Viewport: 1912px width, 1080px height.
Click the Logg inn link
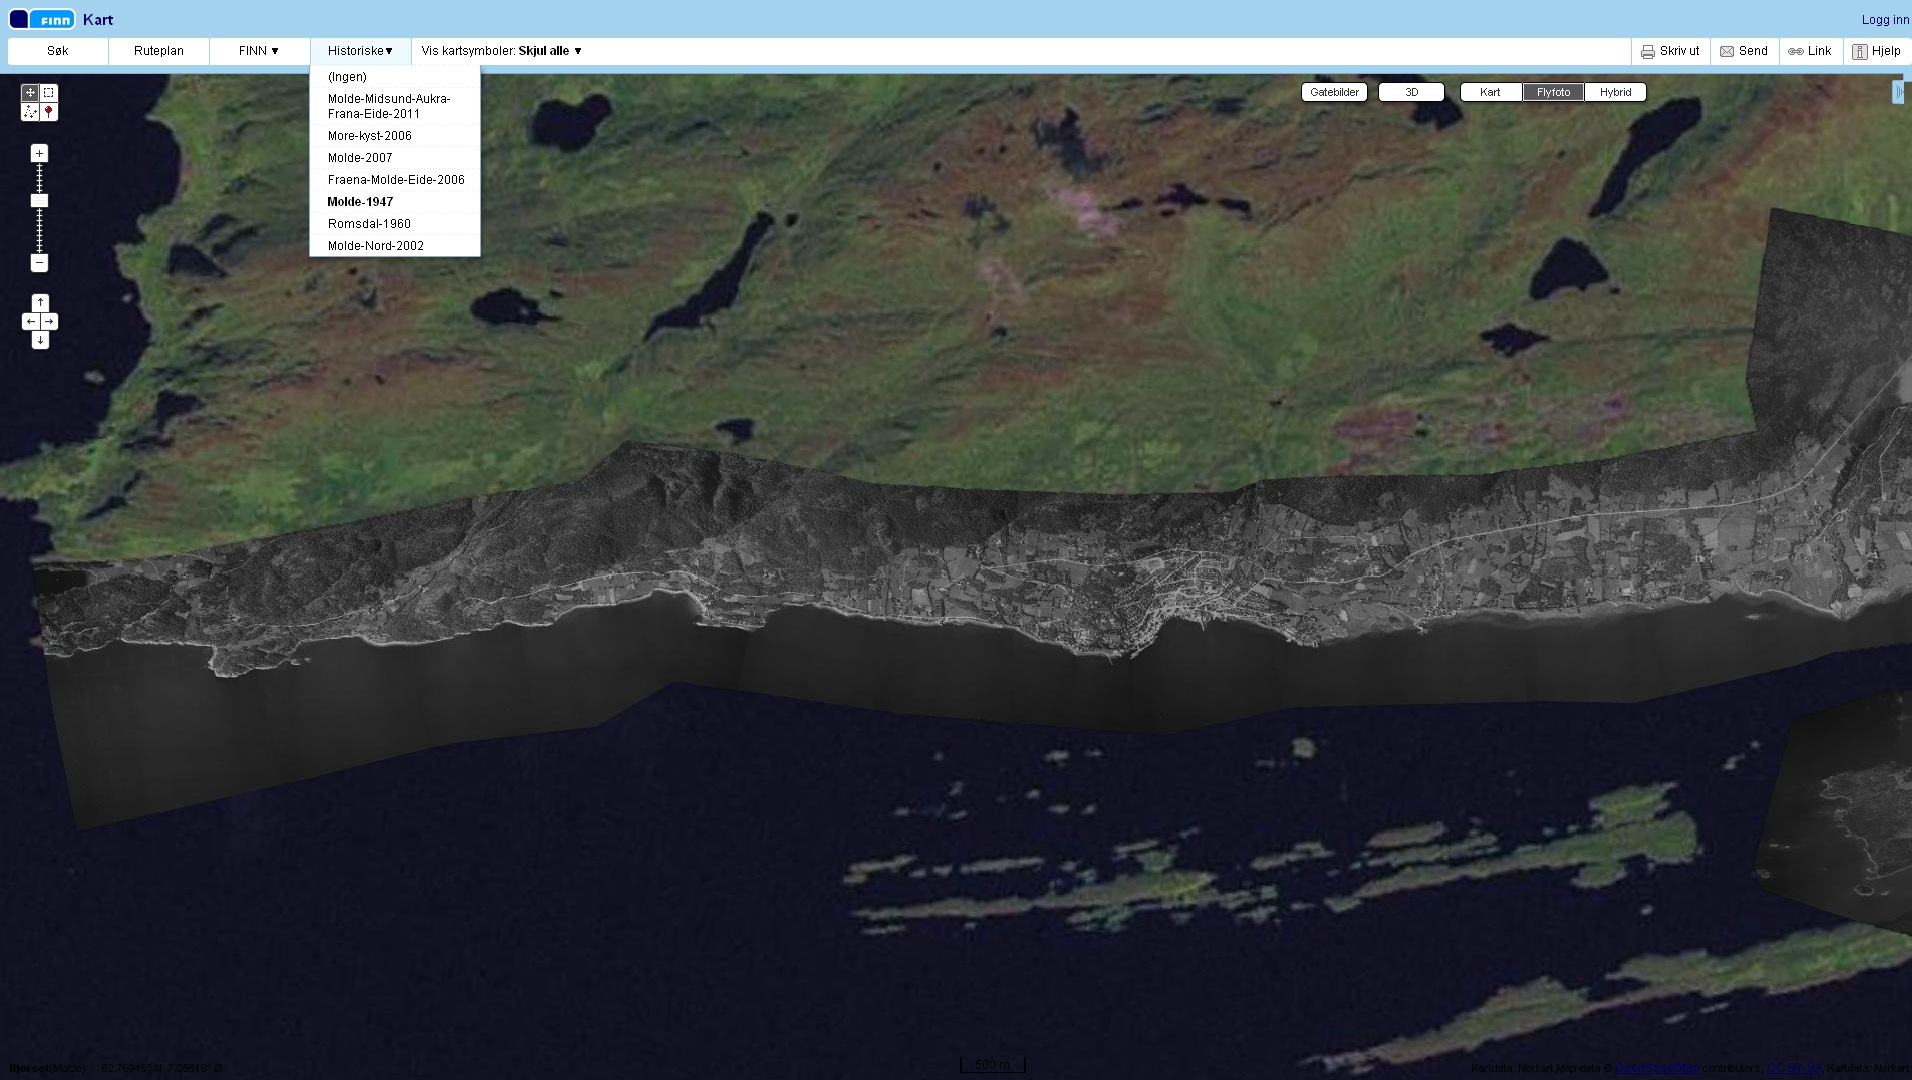coord(1885,20)
